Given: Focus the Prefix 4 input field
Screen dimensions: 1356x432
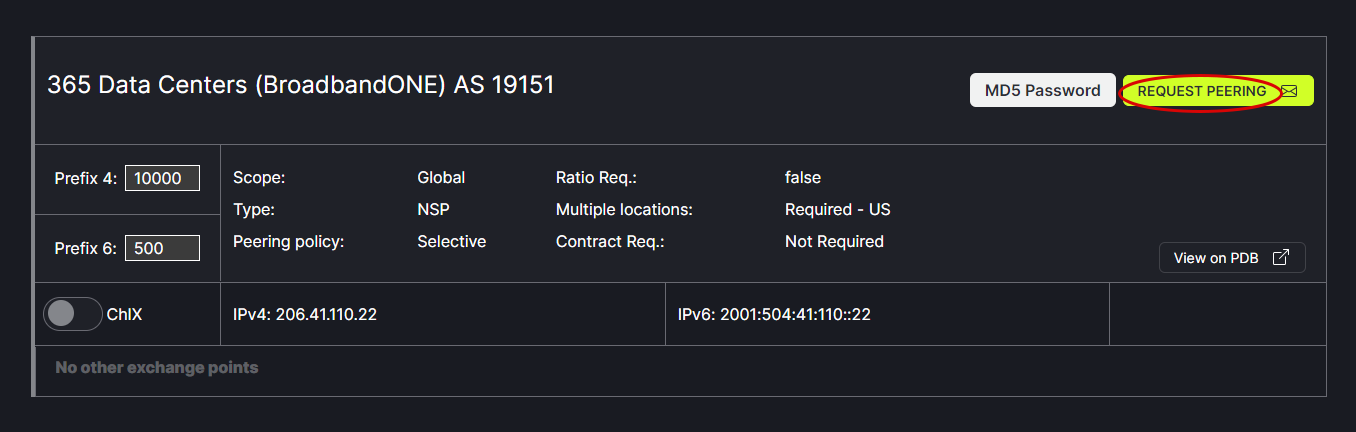Looking at the screenshot, I should coord(162,178).
